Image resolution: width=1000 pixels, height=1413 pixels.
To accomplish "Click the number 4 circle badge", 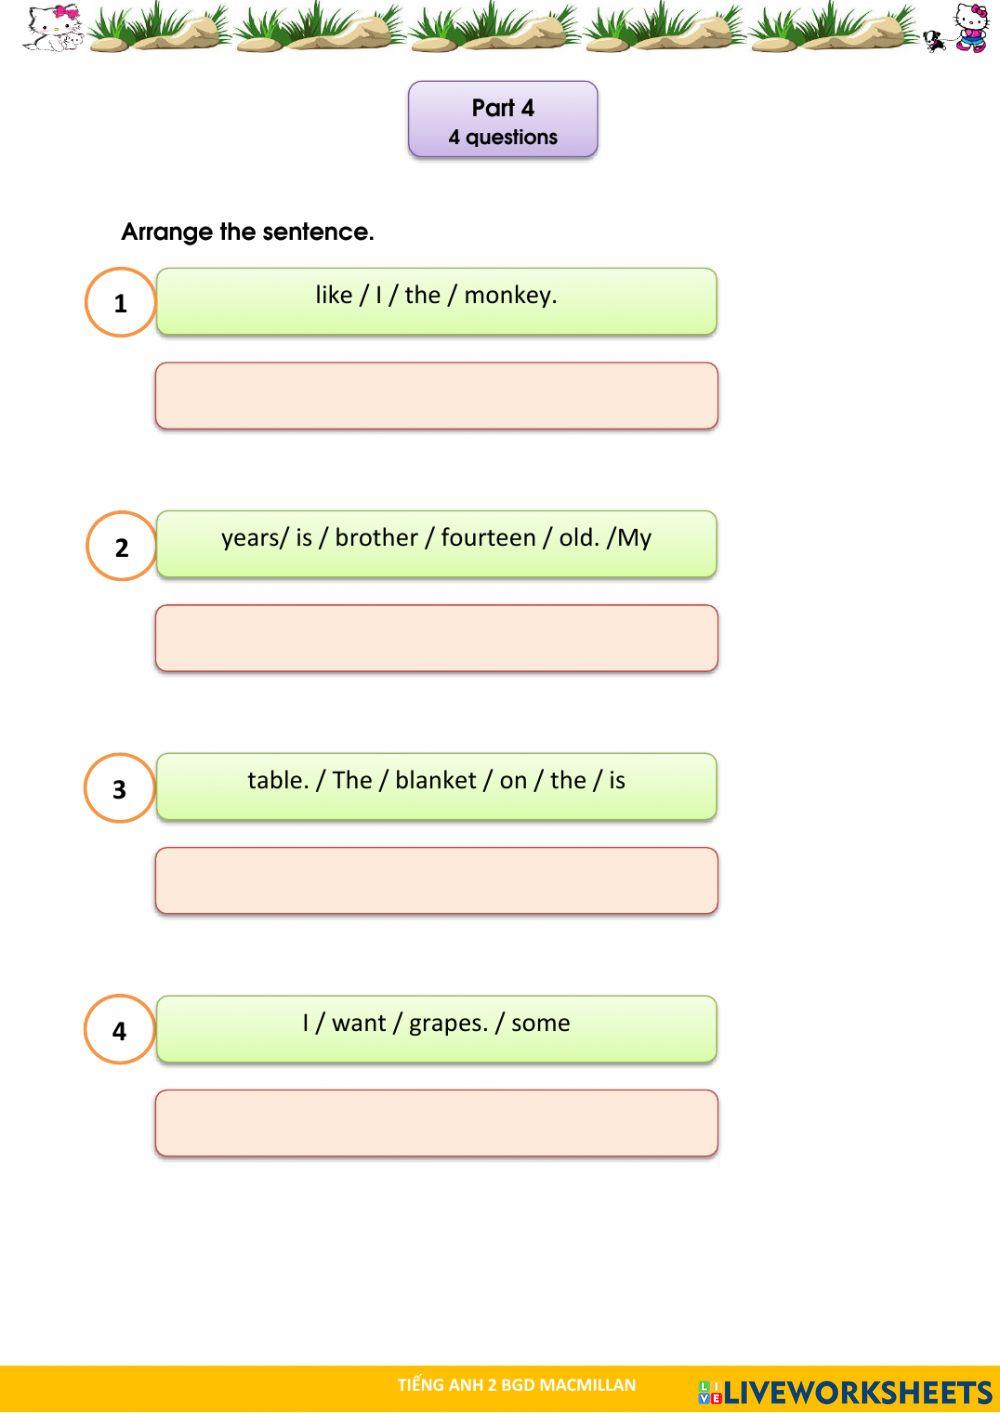I will click(119, 1030).
